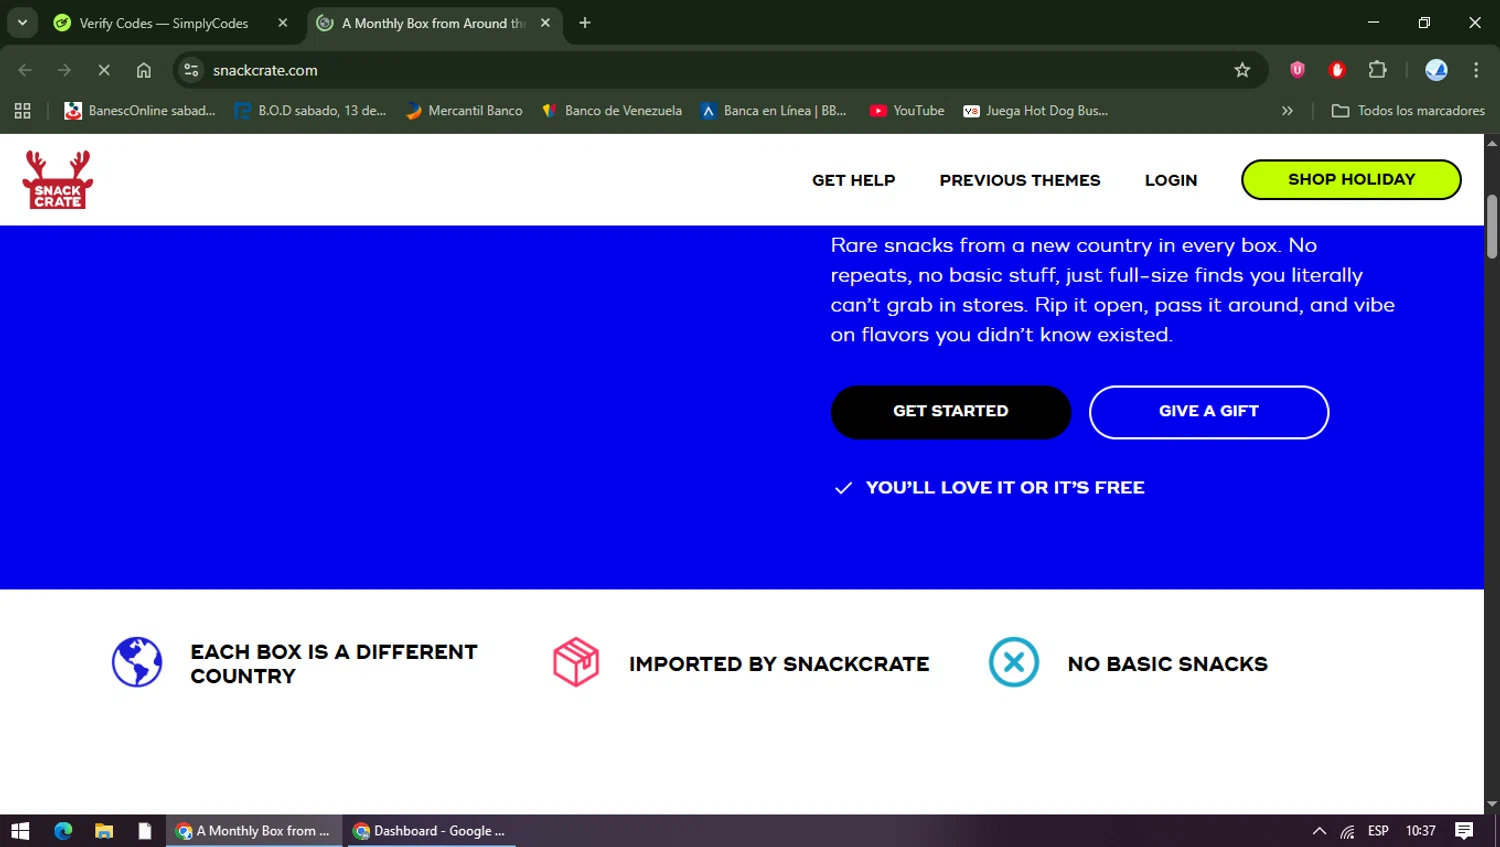1500x847 pixels.
Task: Click EACH BOX IS A DIFFERENT COUNTRY text
Action: 334,664
